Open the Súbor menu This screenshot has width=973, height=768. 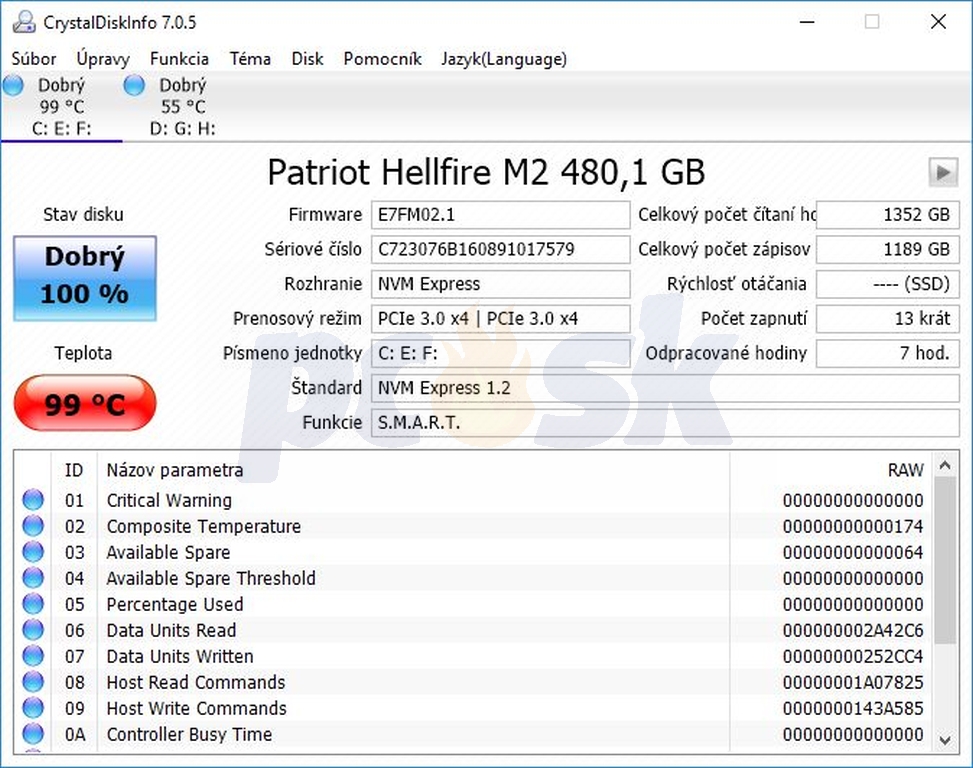(x=34, y=59)
